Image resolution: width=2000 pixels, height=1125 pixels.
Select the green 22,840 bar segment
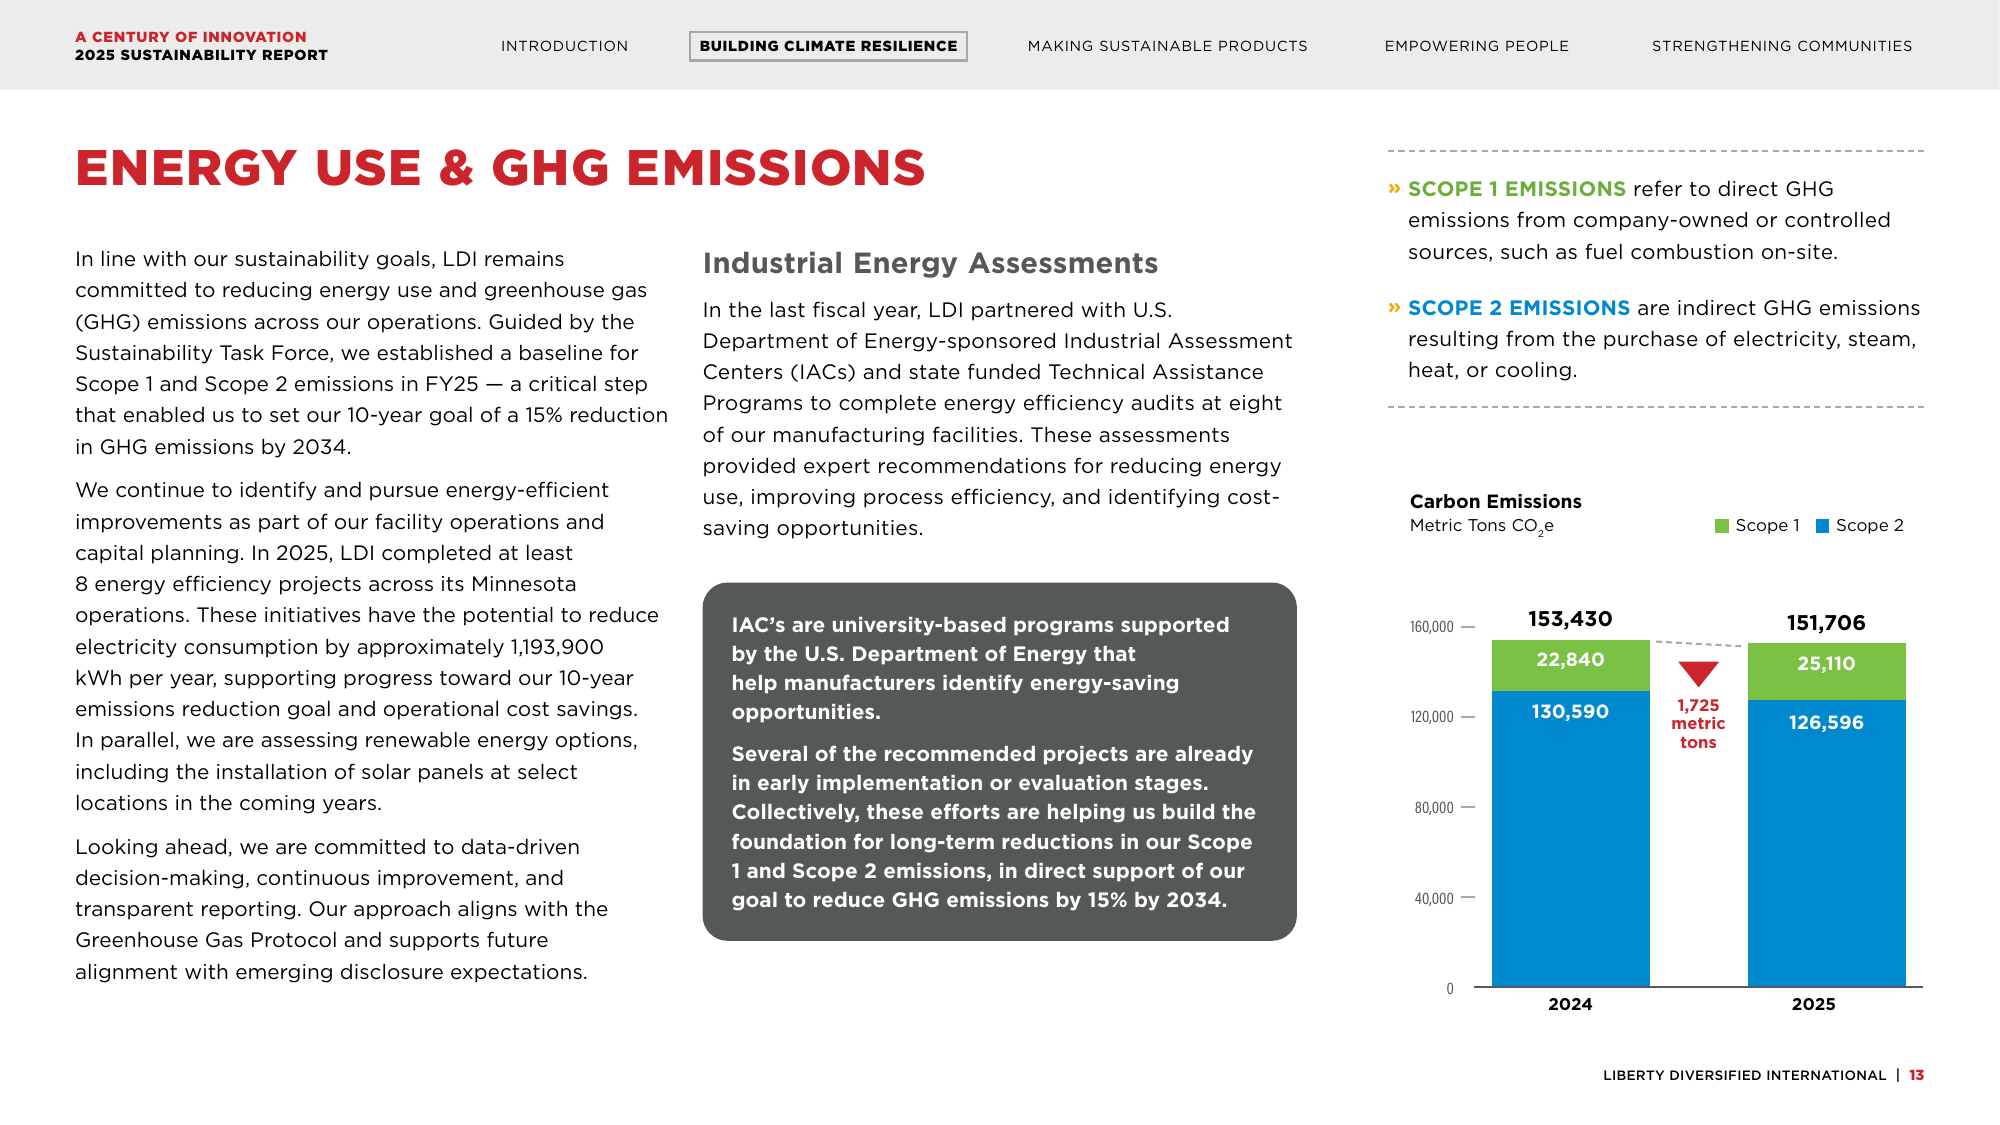[1570, 665]
